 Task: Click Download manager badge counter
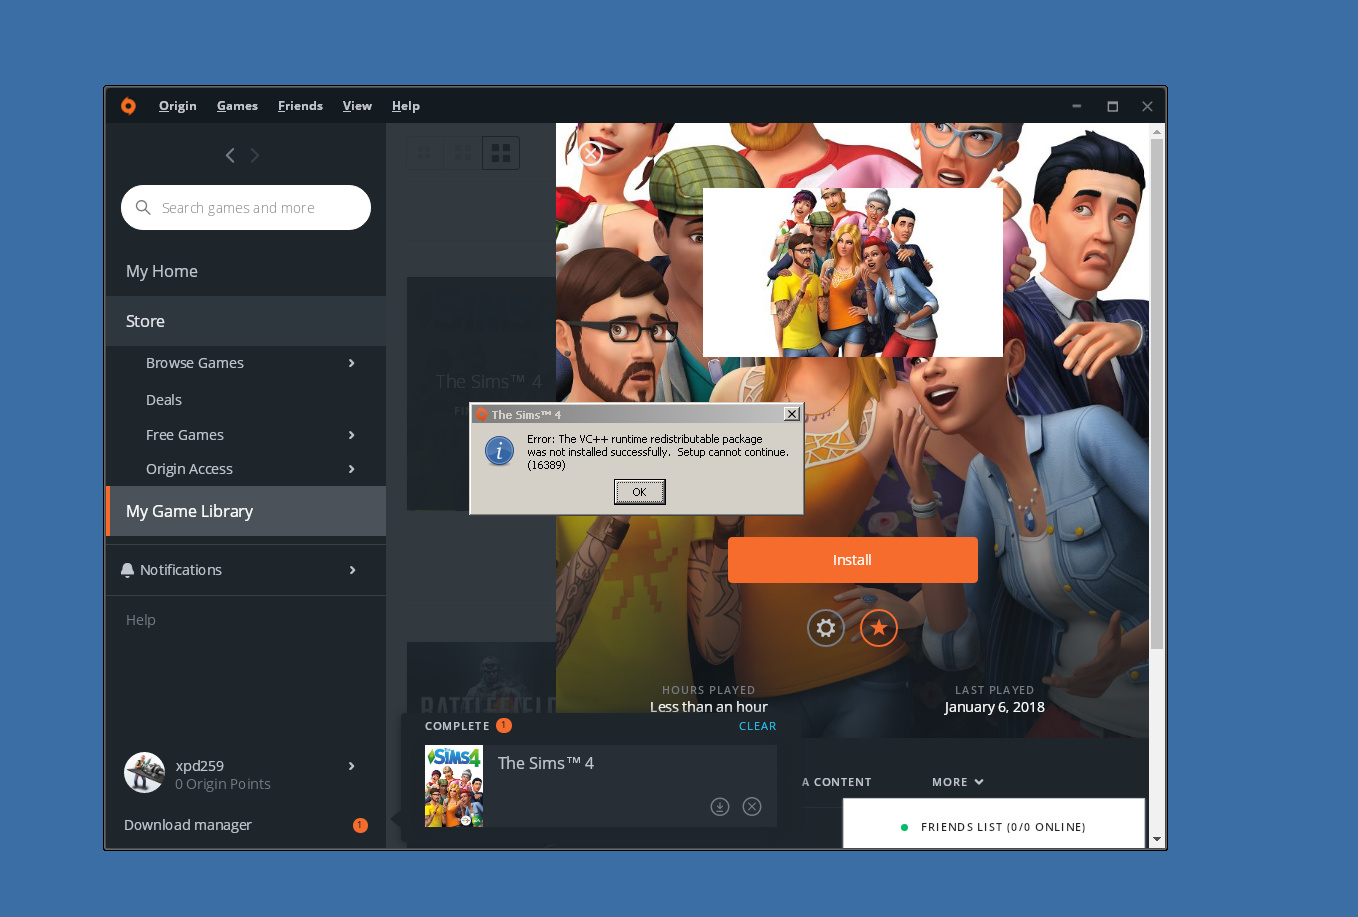[x=360, y=825]
